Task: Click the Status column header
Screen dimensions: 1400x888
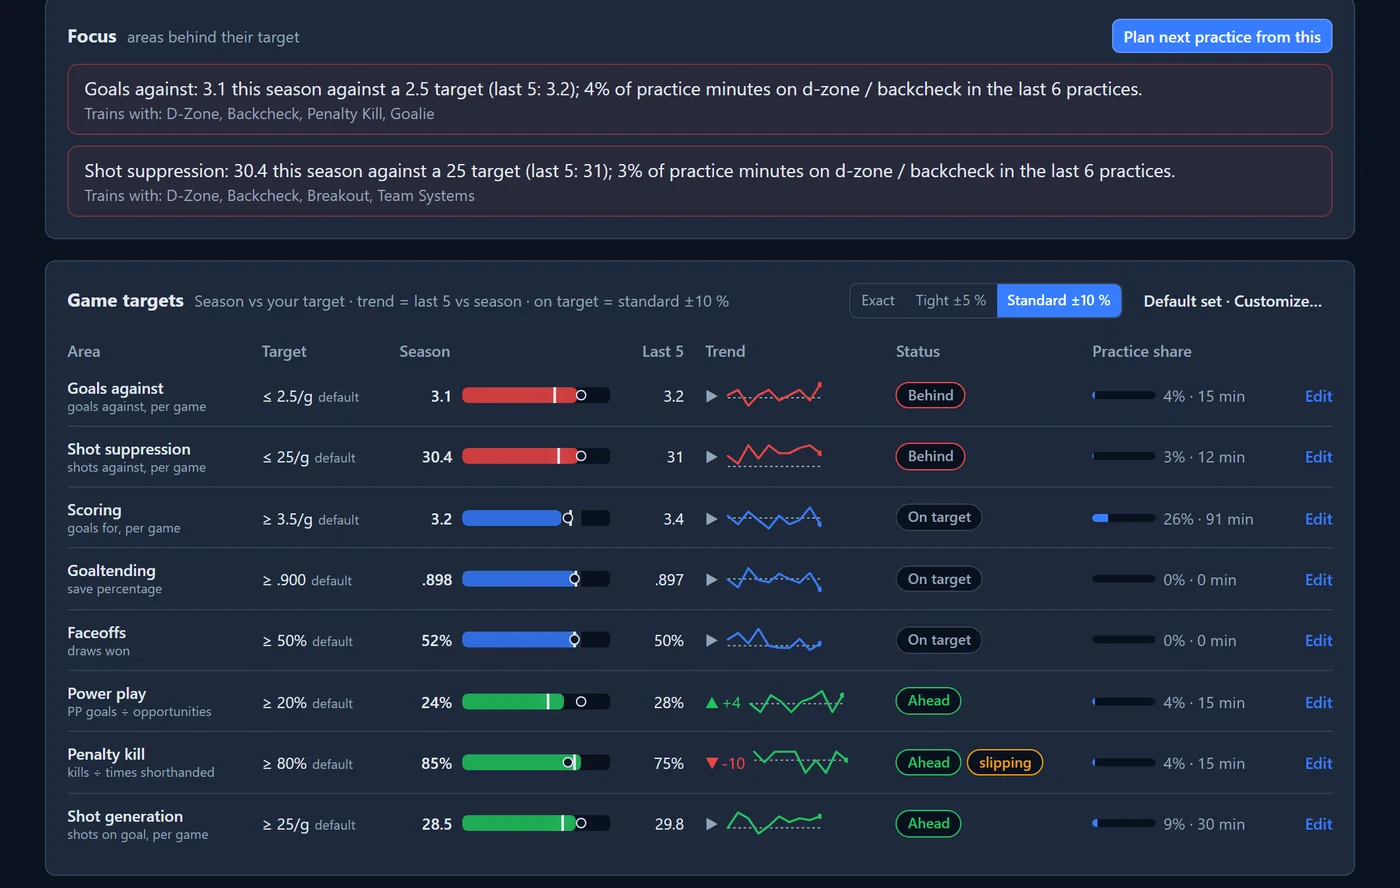Action: pos(917,351)
